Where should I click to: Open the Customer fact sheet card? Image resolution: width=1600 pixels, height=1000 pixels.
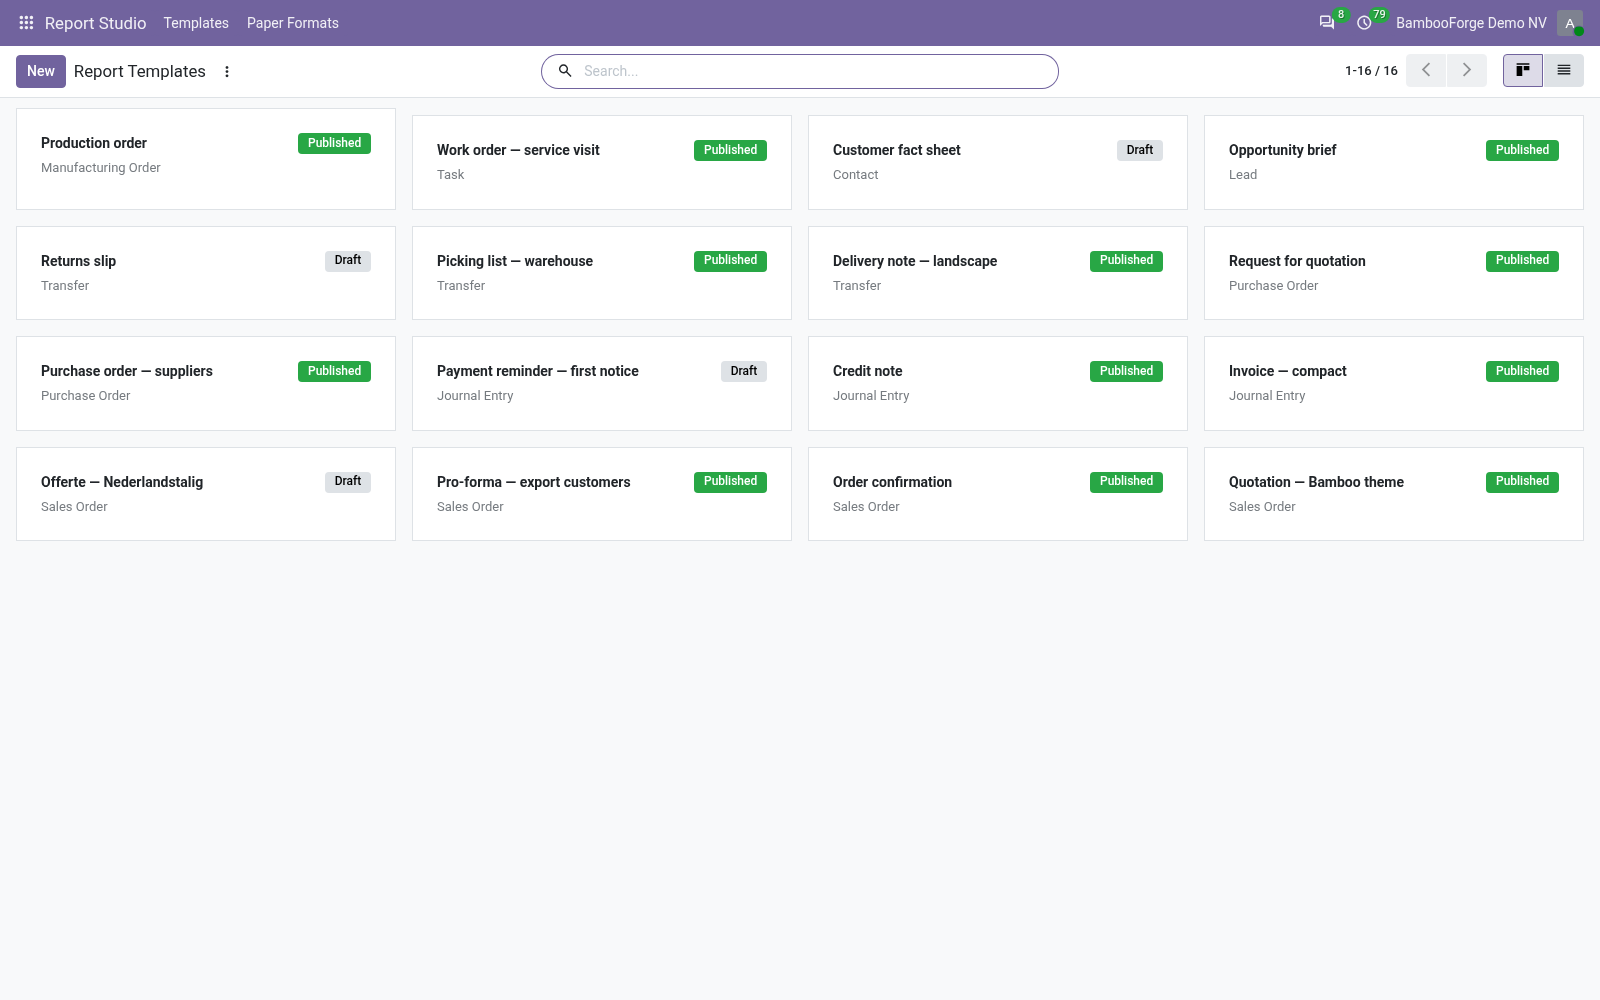click(x=998, y=162)
